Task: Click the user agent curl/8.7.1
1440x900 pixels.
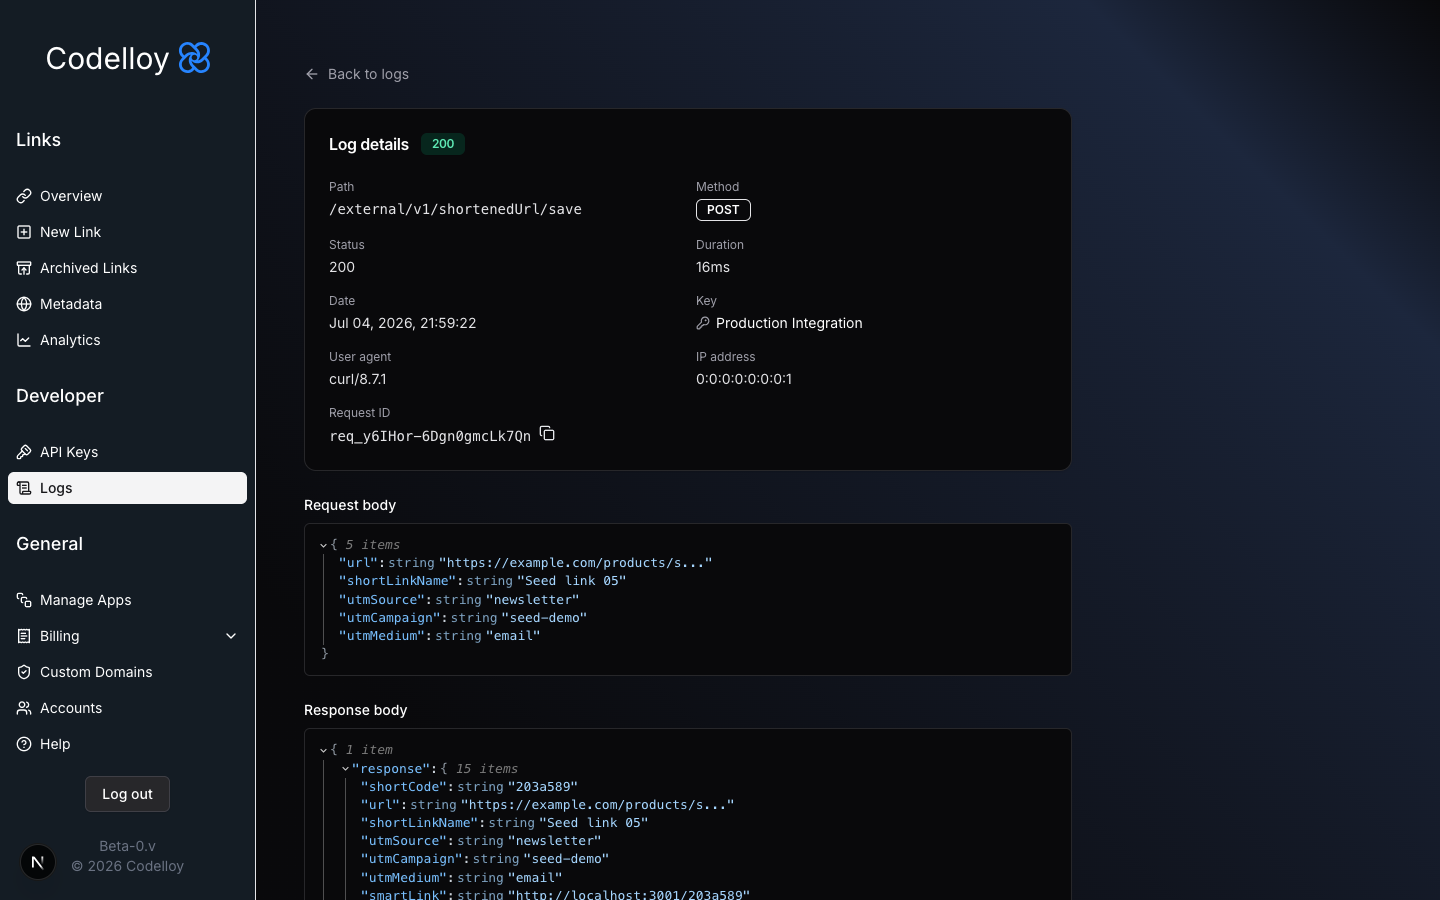Action: [x=358, y=379]
